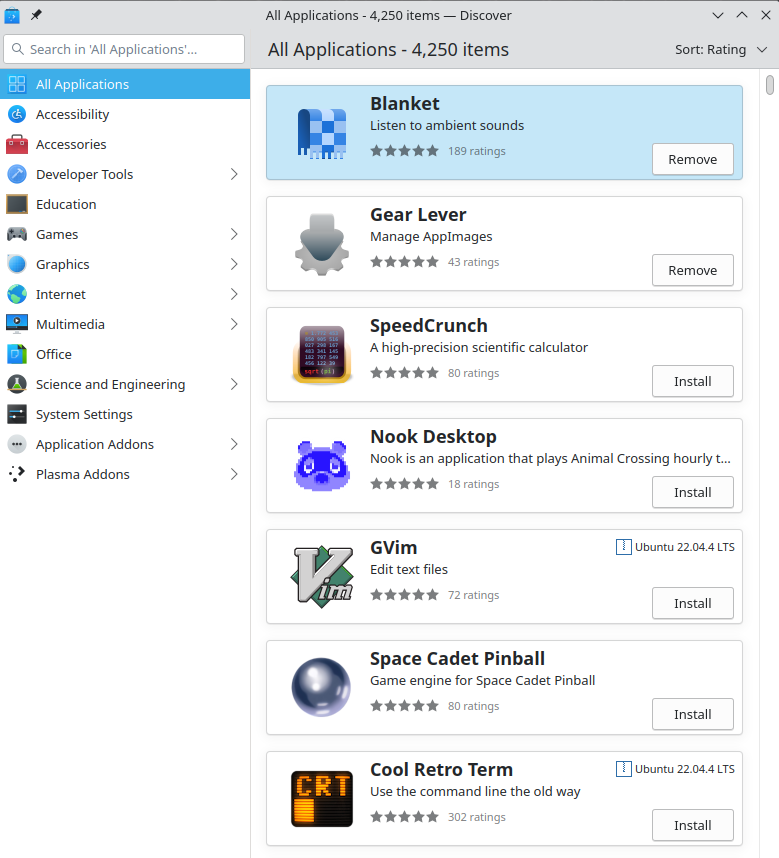Open the System Settings category
The image size is (779, 858).
(125, 414)
